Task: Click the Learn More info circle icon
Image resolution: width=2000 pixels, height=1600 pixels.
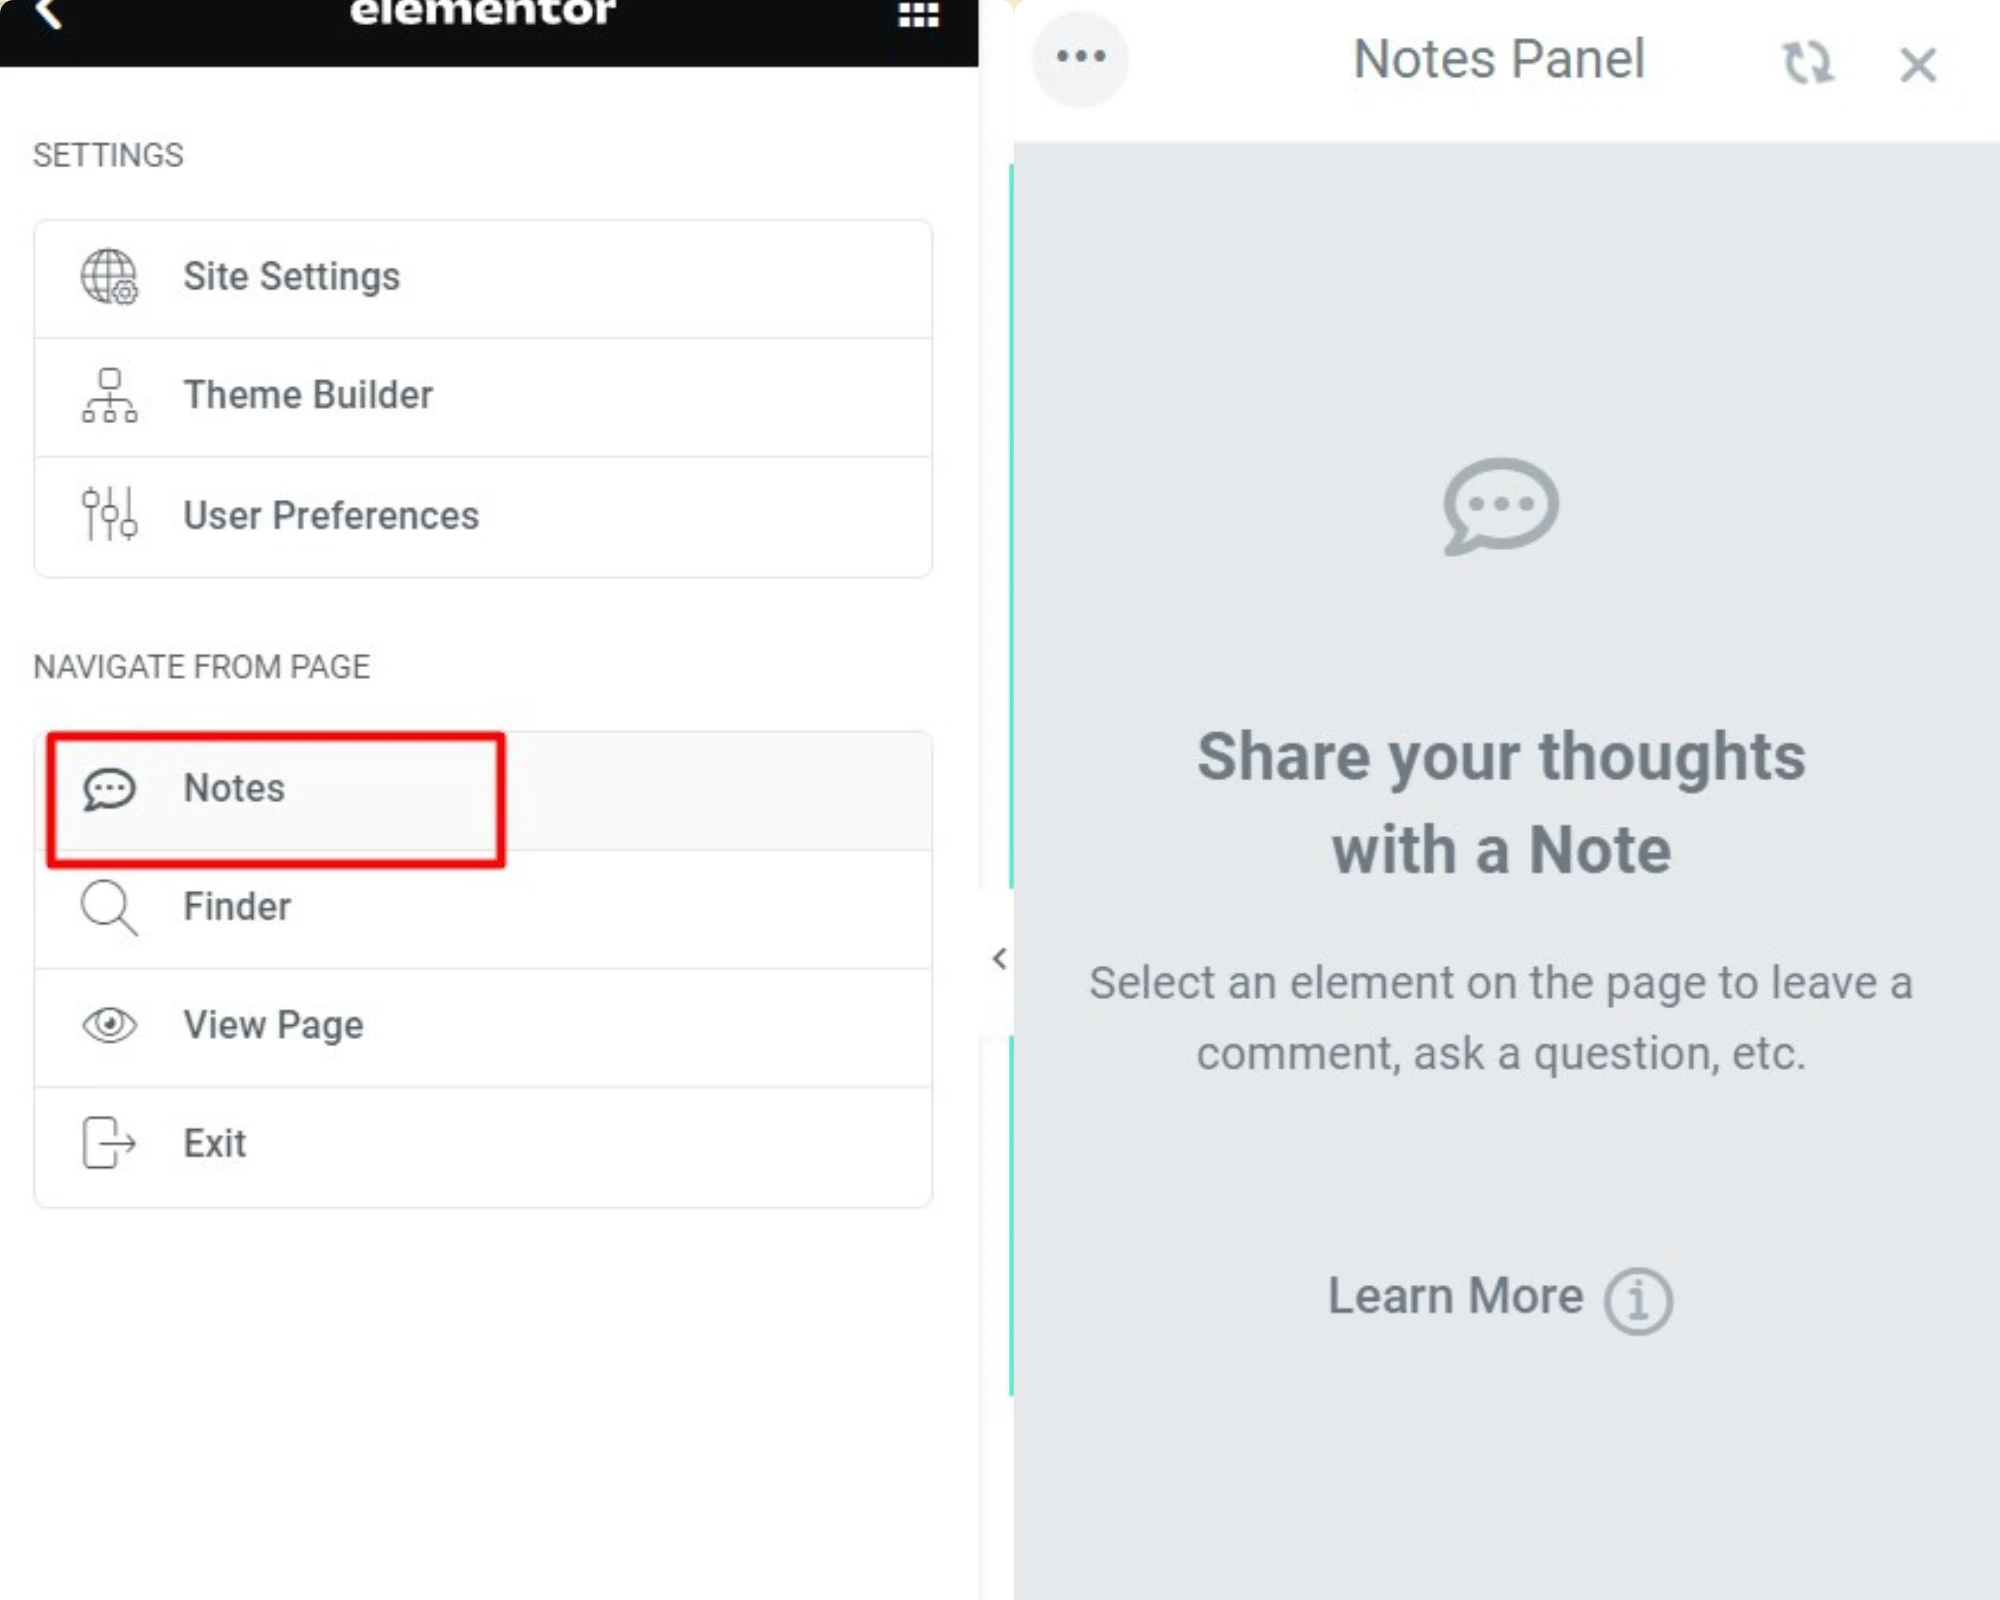Action: (1636, 1298)
